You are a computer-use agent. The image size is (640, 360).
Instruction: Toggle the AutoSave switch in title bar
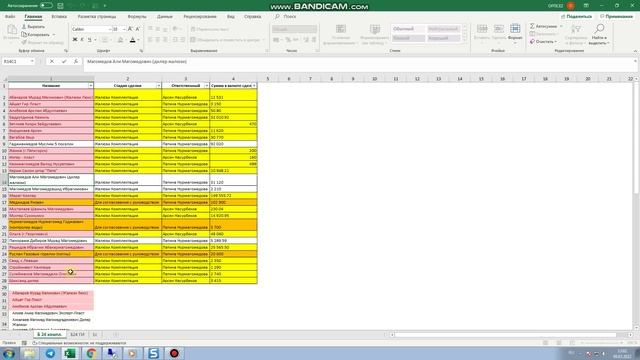pyautogui.click(x=46, y=5)
